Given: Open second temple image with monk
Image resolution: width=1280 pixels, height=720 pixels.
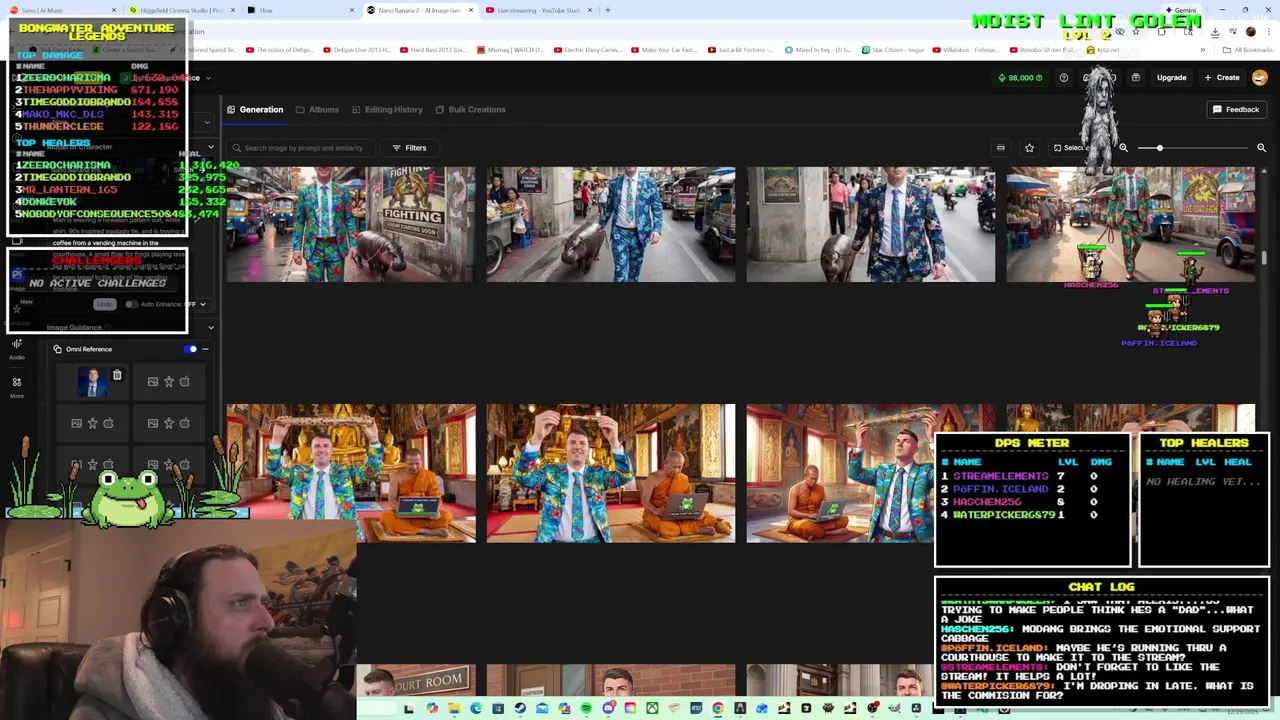Looking at the screenshot, I should click(x=611, y=473).
